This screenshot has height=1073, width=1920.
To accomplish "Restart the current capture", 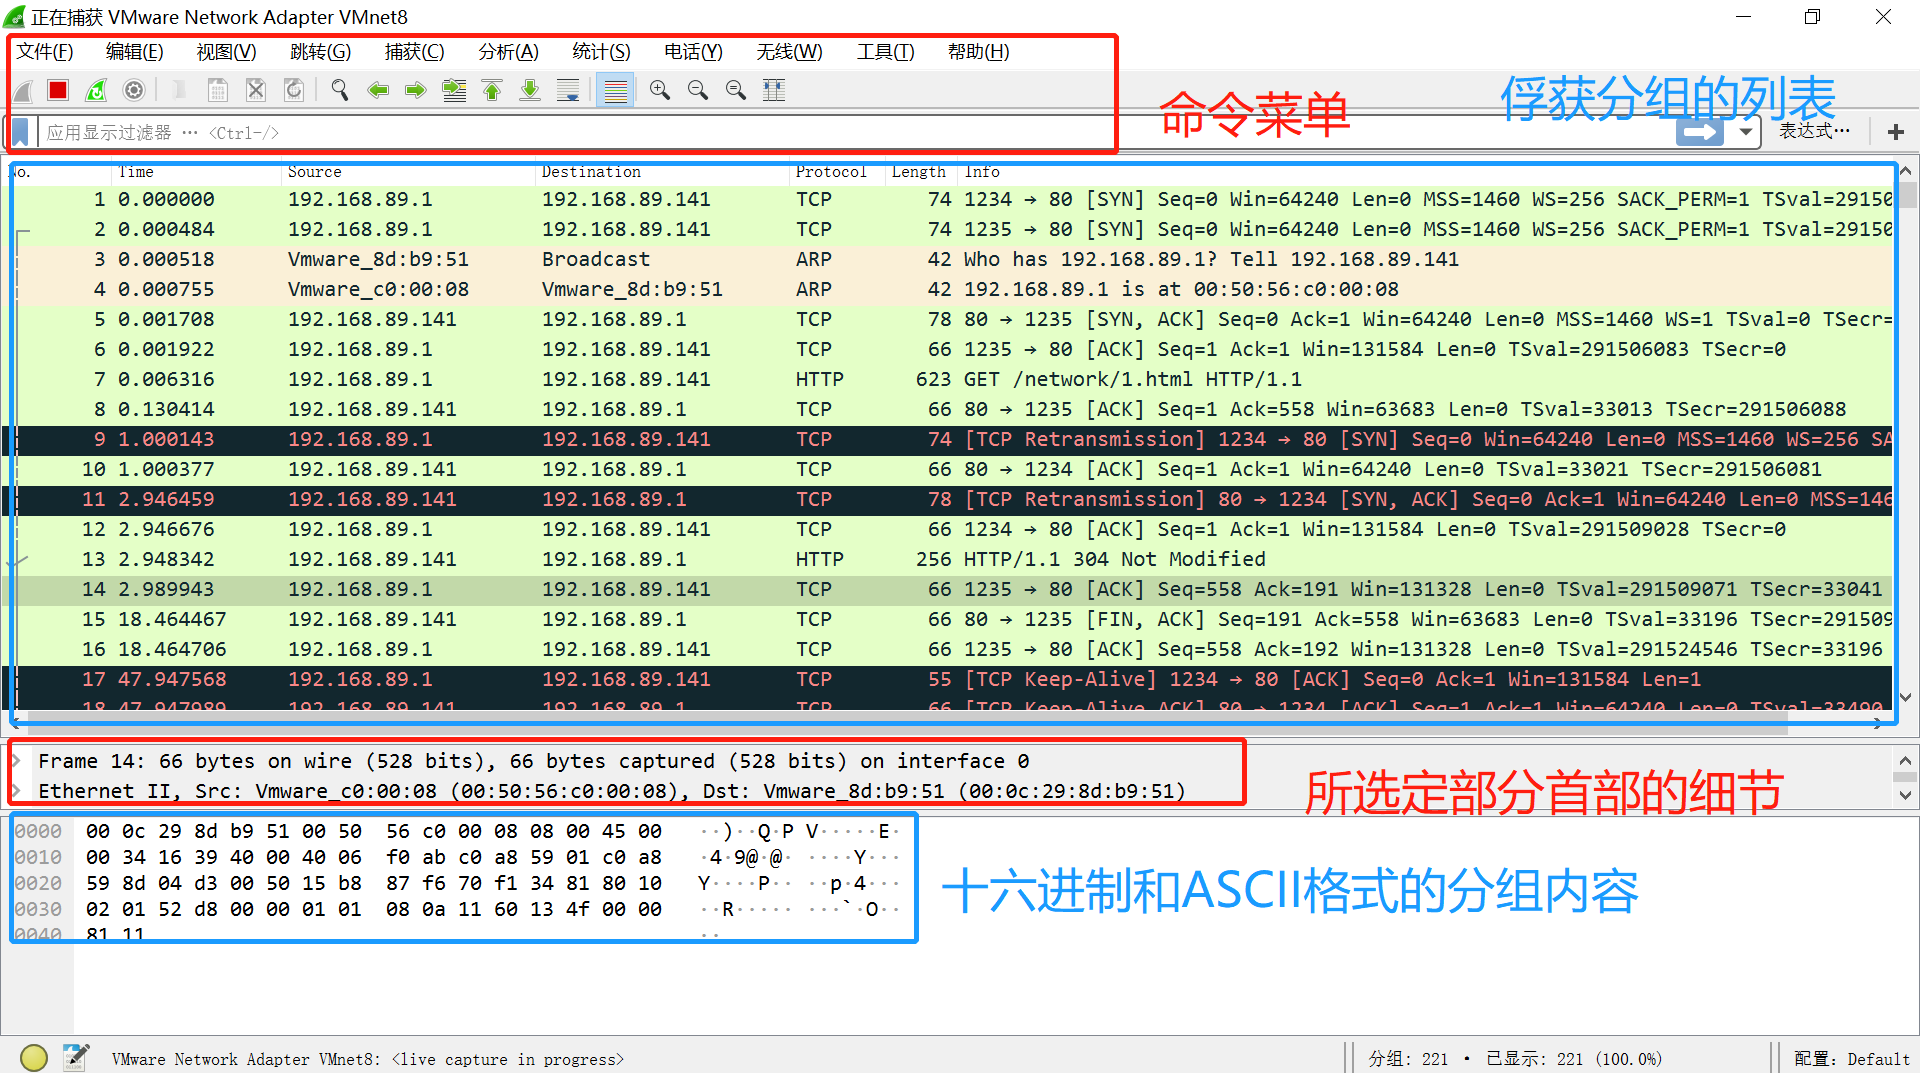I will click(96, 91).
